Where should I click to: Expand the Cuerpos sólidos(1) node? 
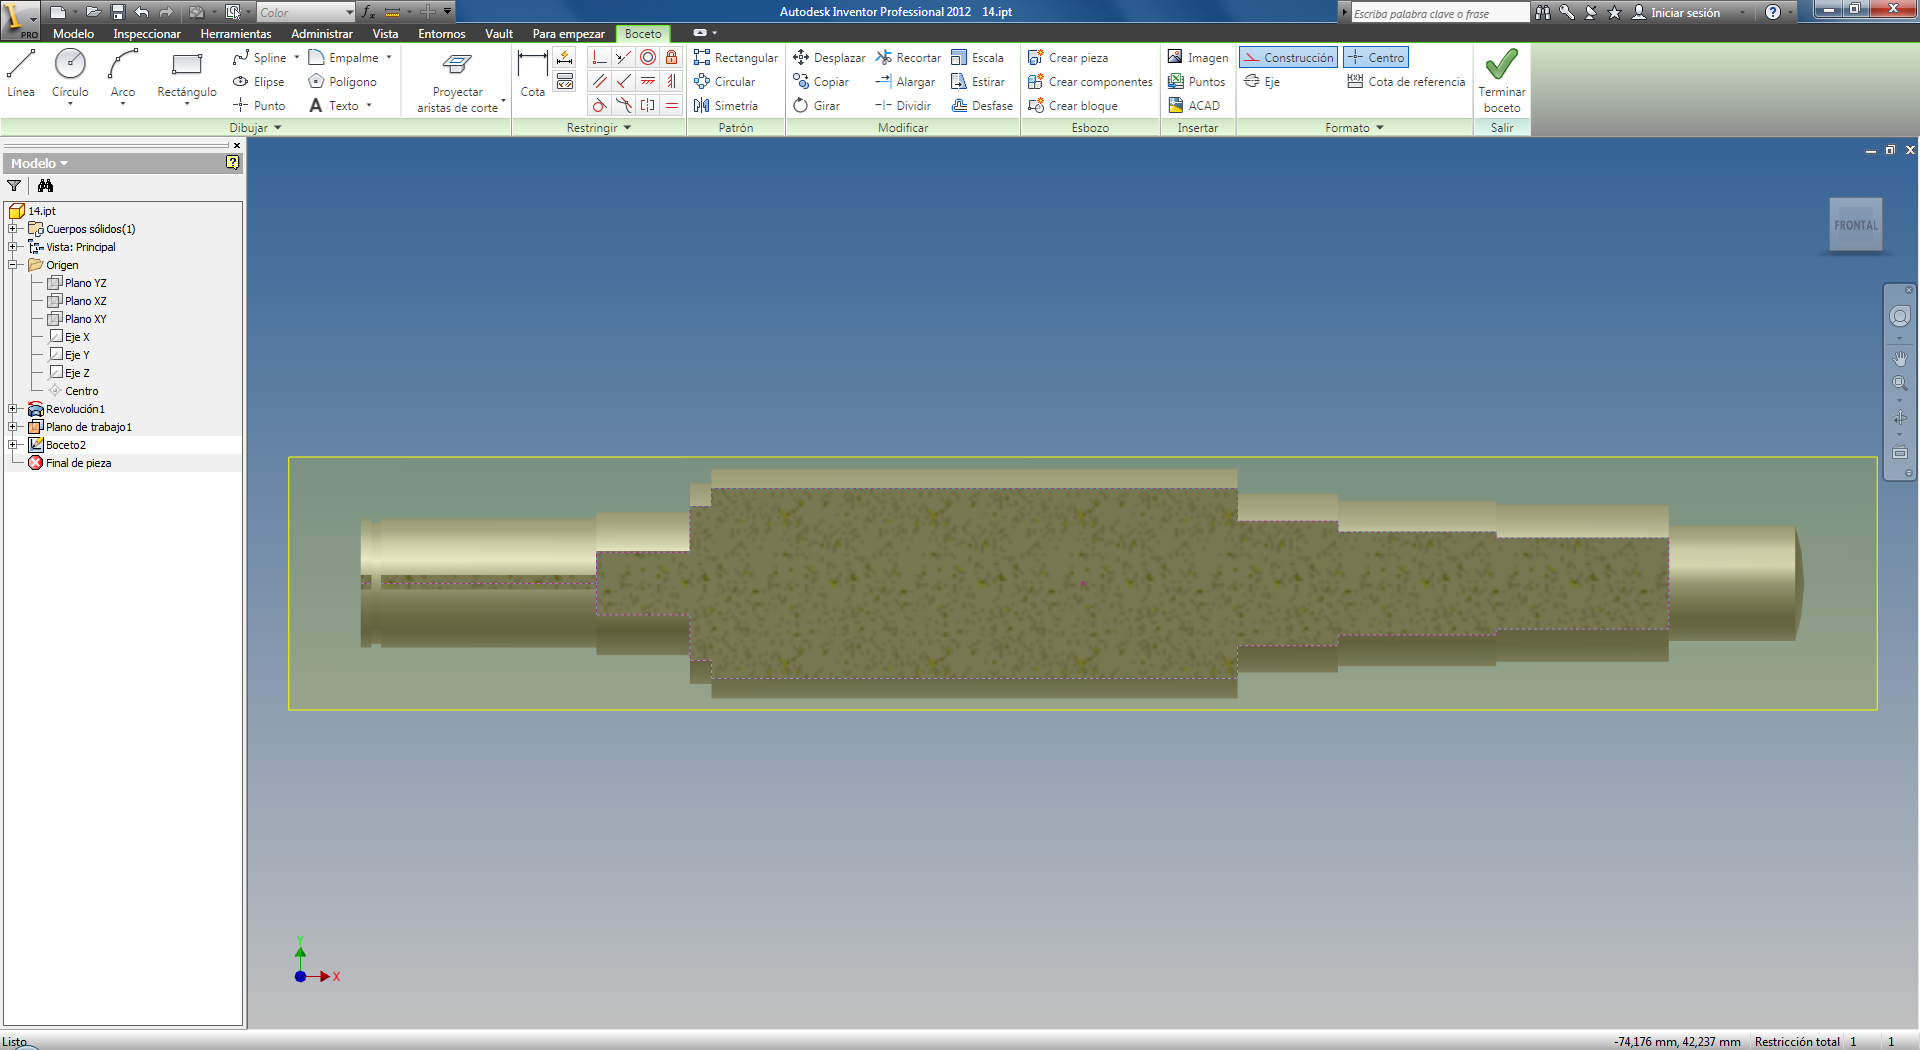coord(13,229)
